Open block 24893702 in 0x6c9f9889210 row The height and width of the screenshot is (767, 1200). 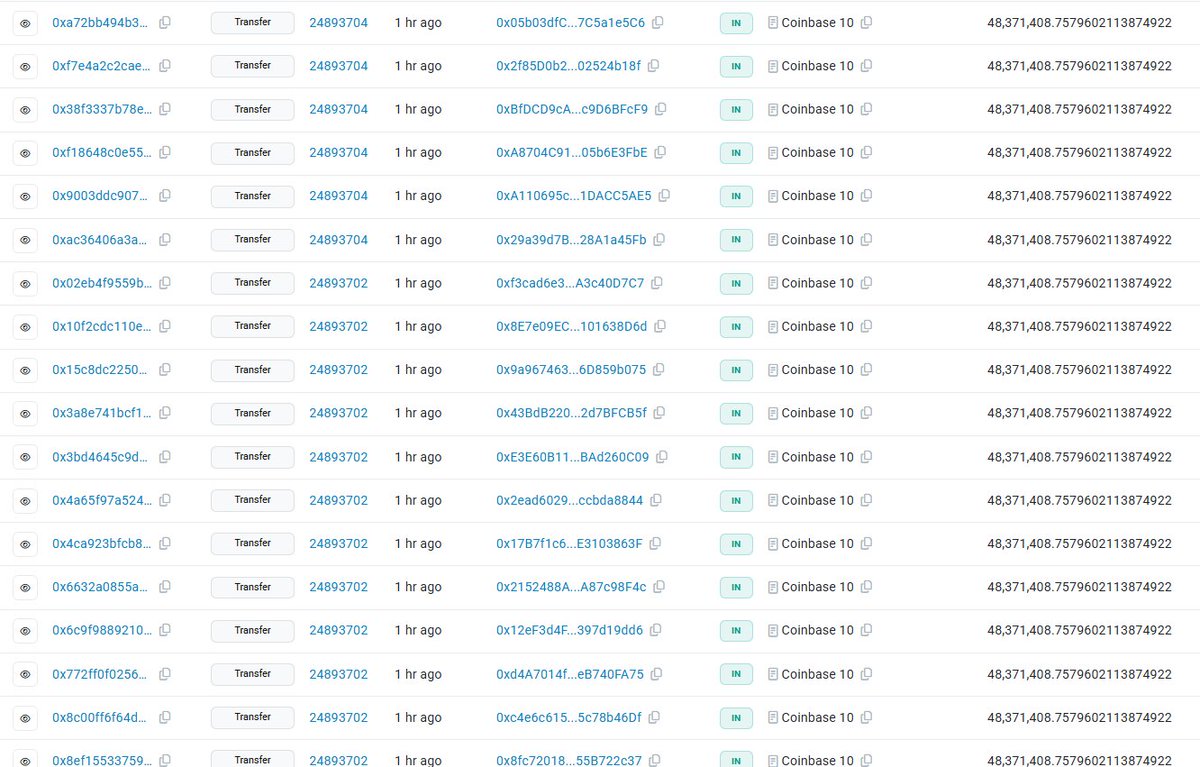338,631
